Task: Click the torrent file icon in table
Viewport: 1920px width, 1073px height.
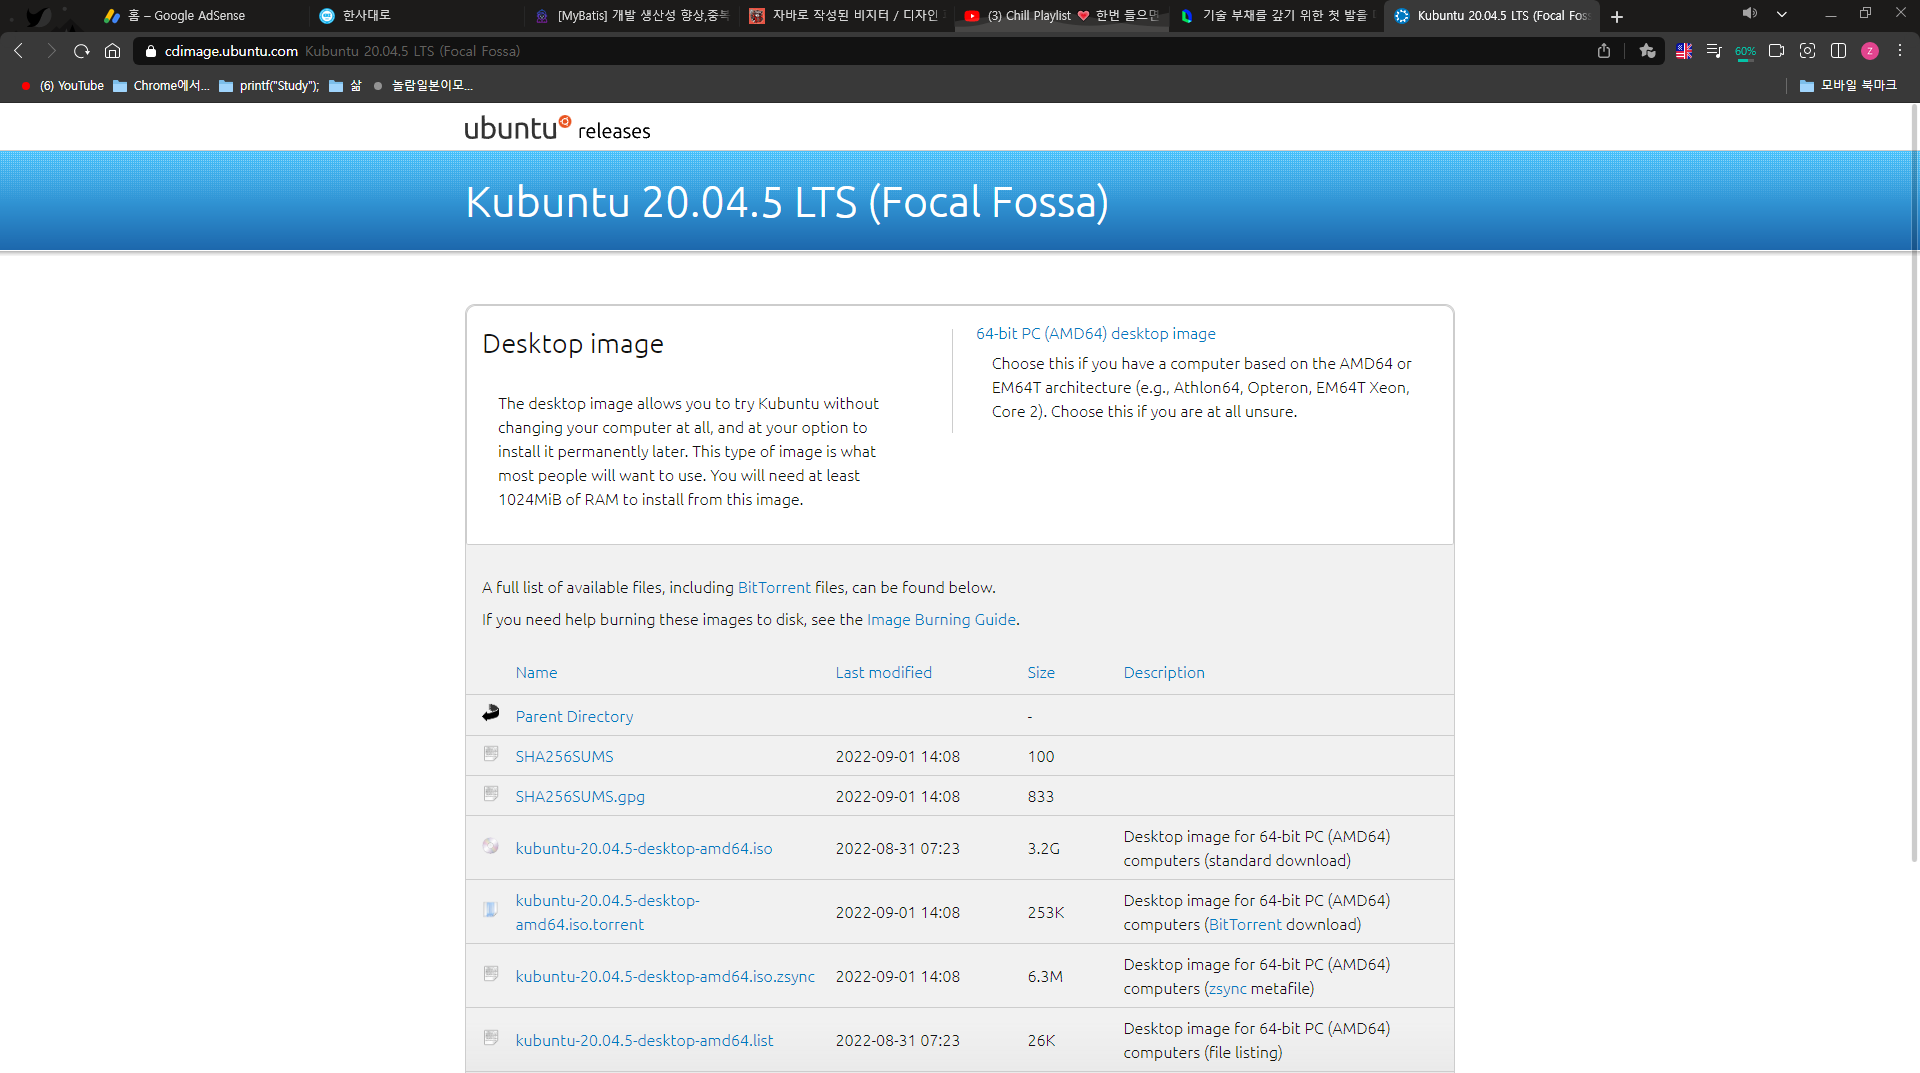Action: pos(491,909)
